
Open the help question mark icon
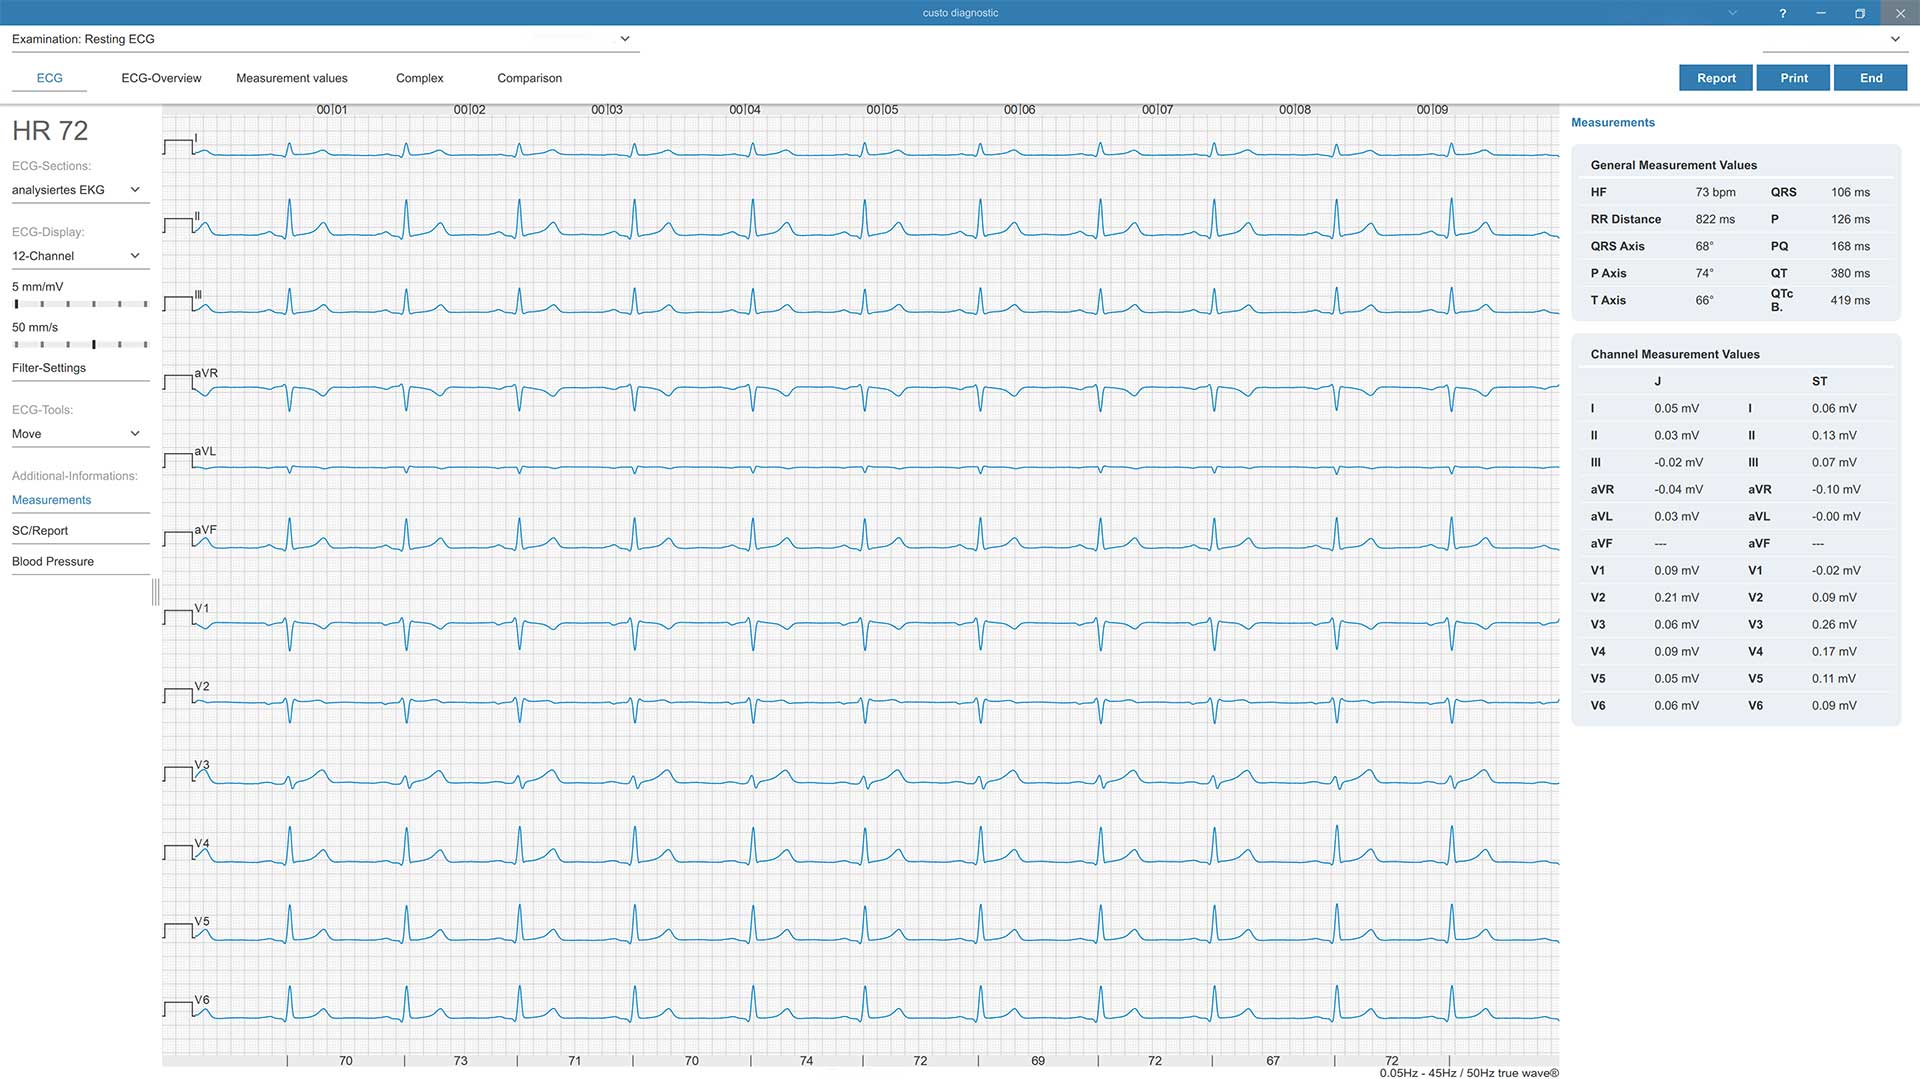(x=1782, y=13)
